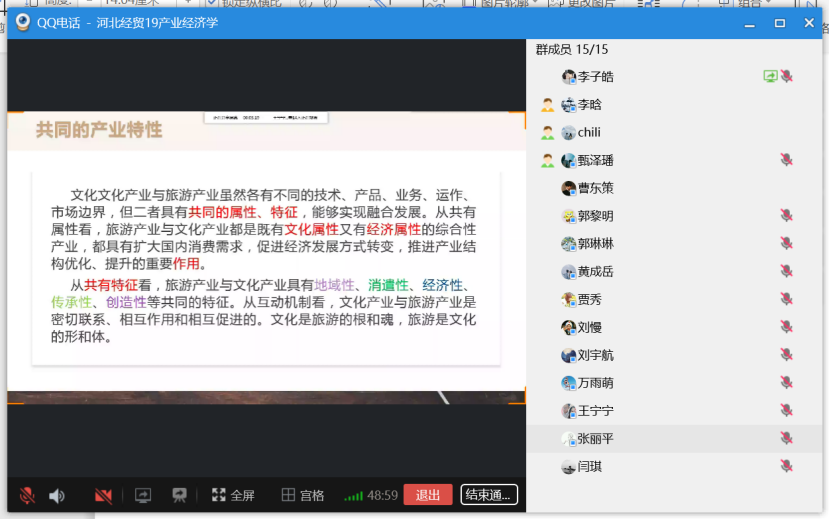Click the QQ电话 logo in title bar
The height and width of the screenshot is (520, 830).
coord(21,22)
